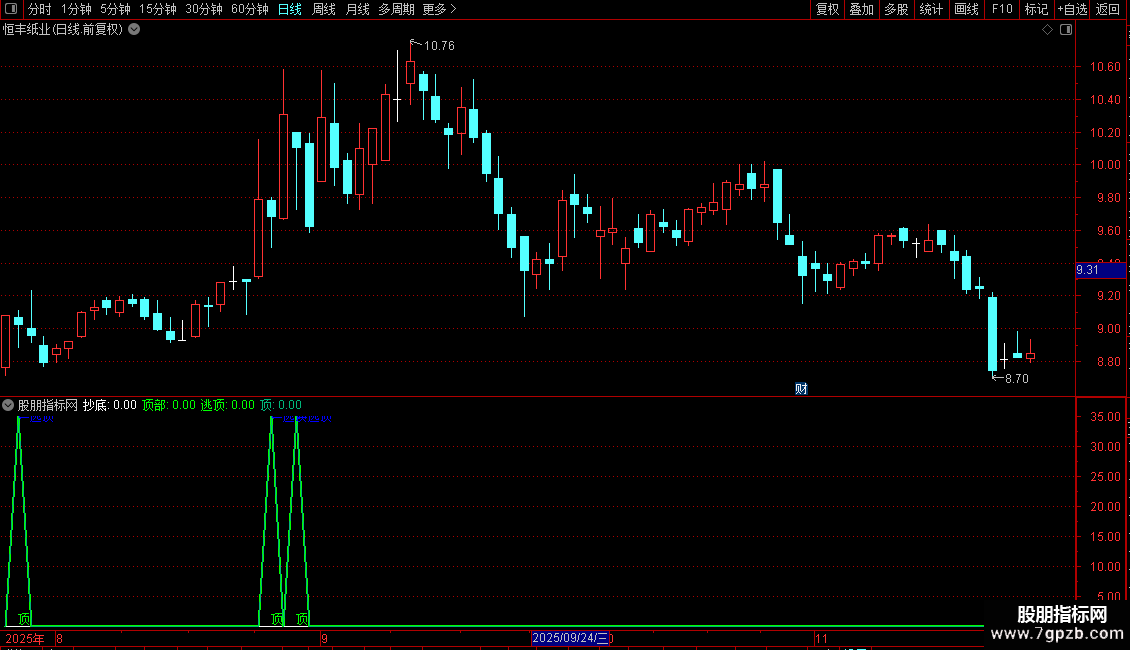Select the 30分钟 period
The image size is (1130, 650).
[x=204, y=9]
